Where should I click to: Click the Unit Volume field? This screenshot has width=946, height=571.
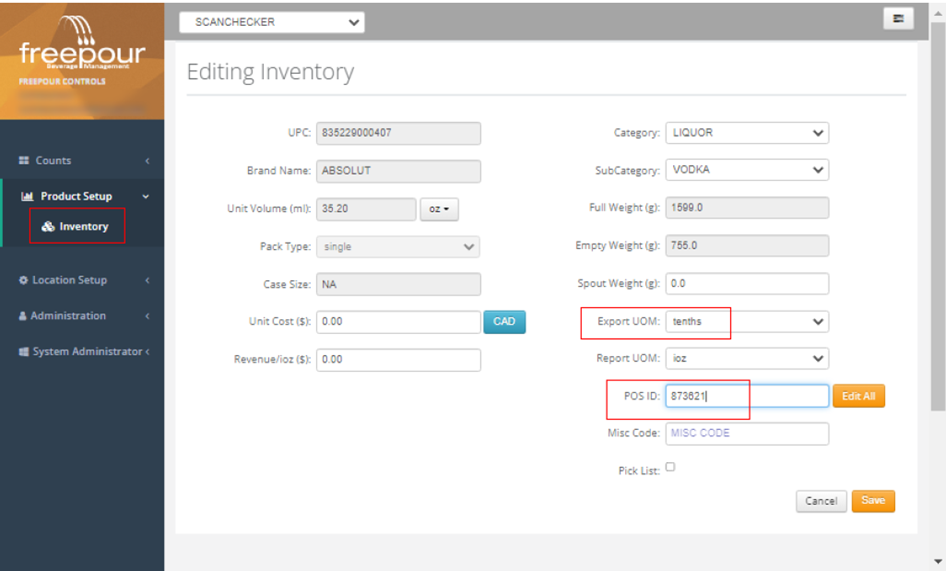pyautogui.click(x=366, y=209)
